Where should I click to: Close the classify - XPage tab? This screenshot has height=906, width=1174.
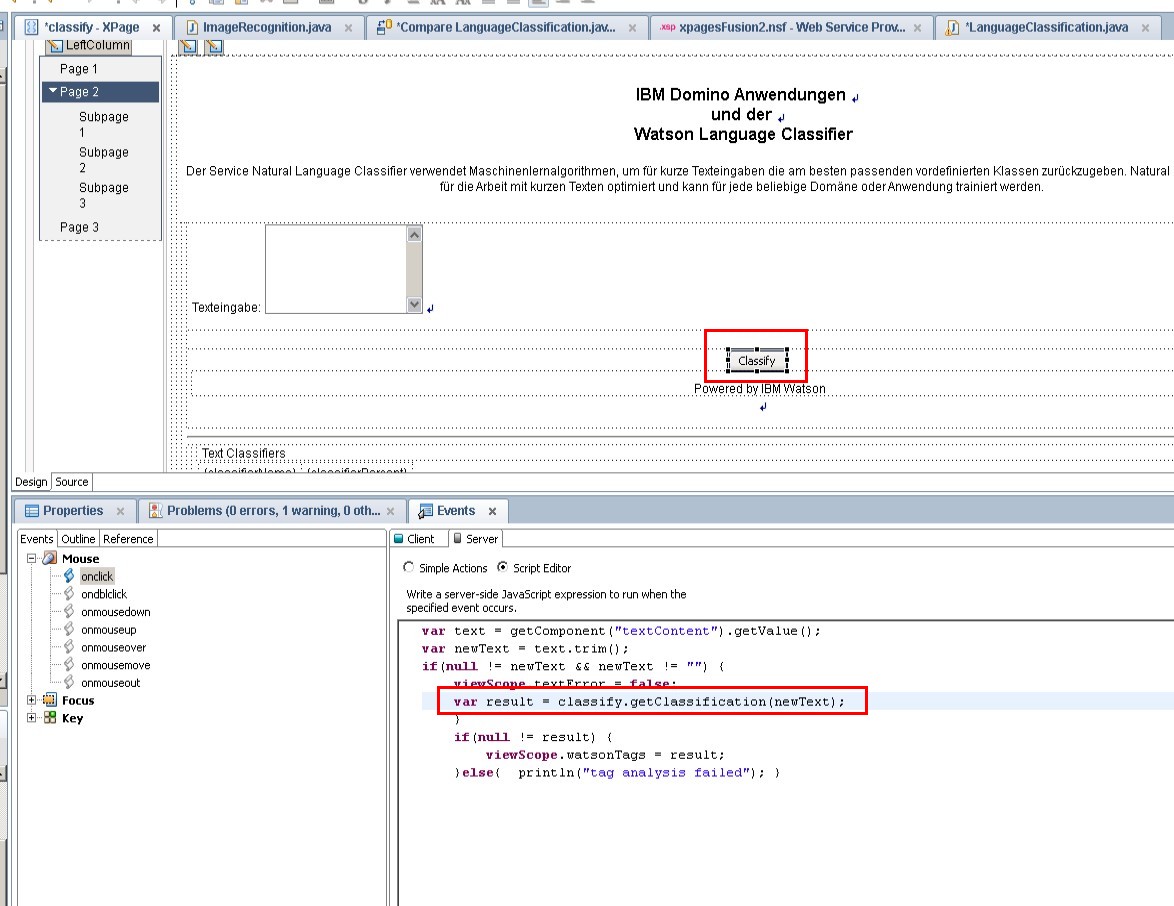pos(156,28)
